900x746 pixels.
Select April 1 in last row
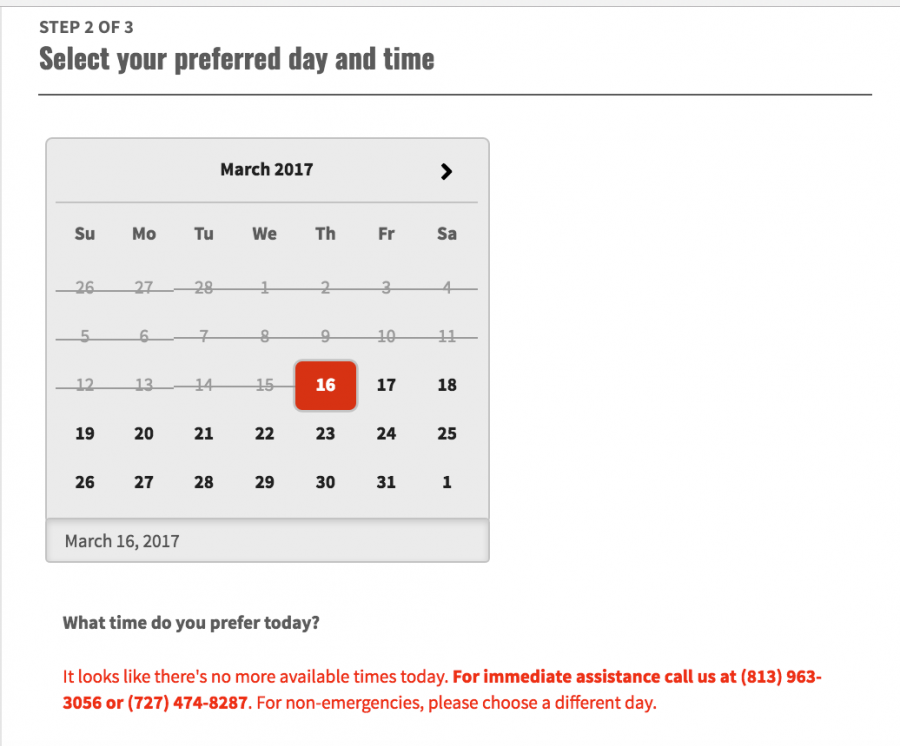click(x=447, y=482)
